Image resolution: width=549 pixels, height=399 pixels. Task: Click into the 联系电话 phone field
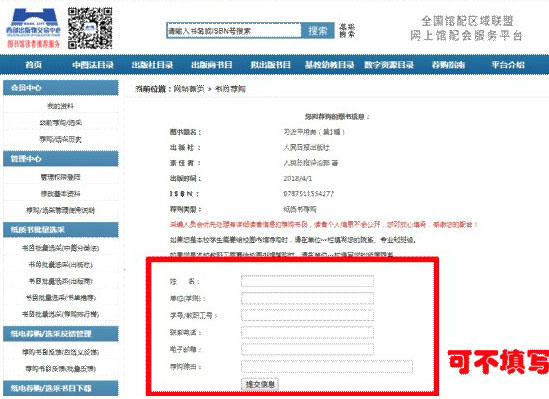pyautogui.click(x=307, y=332)
